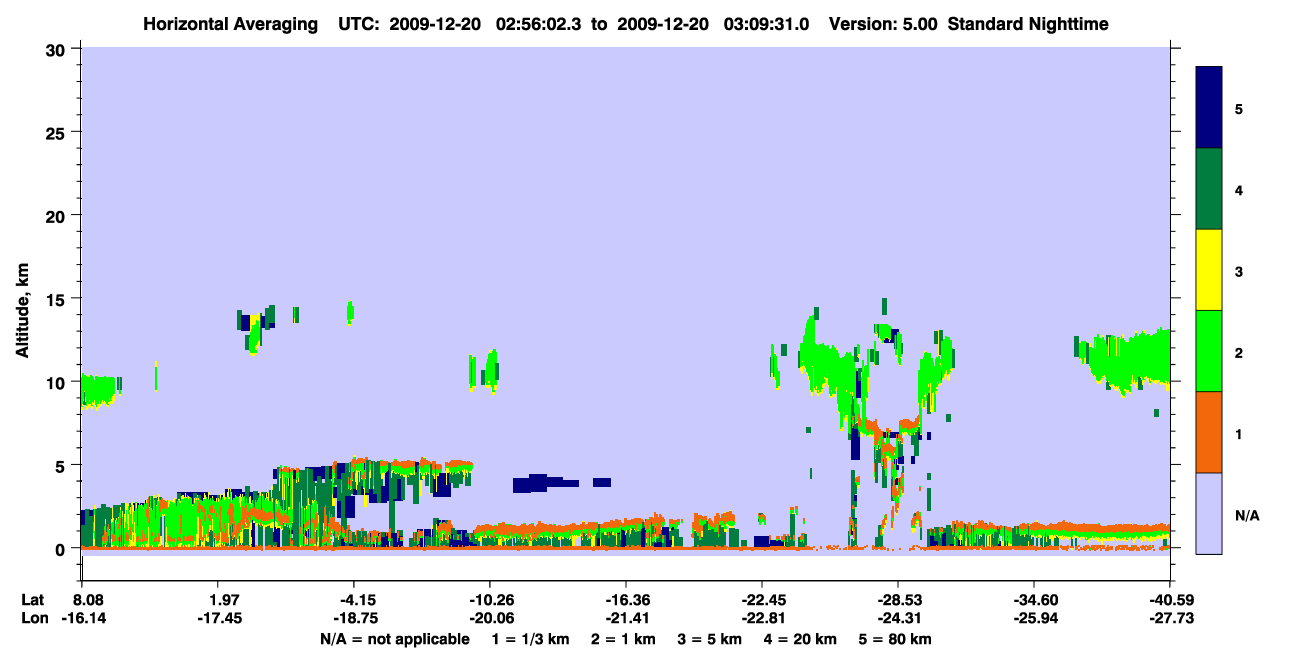Click the longitude value -20.06
1300x667 pixels.
click(490, 619)
